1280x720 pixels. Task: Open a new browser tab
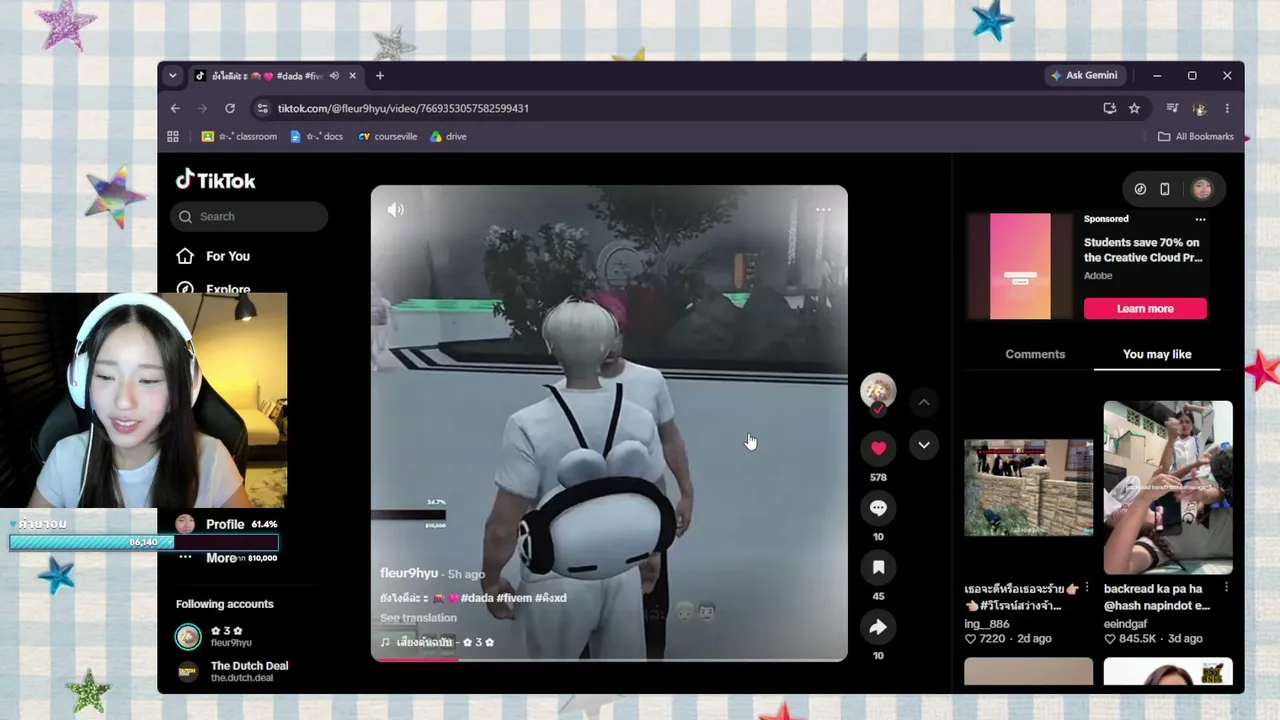(380, 76)
